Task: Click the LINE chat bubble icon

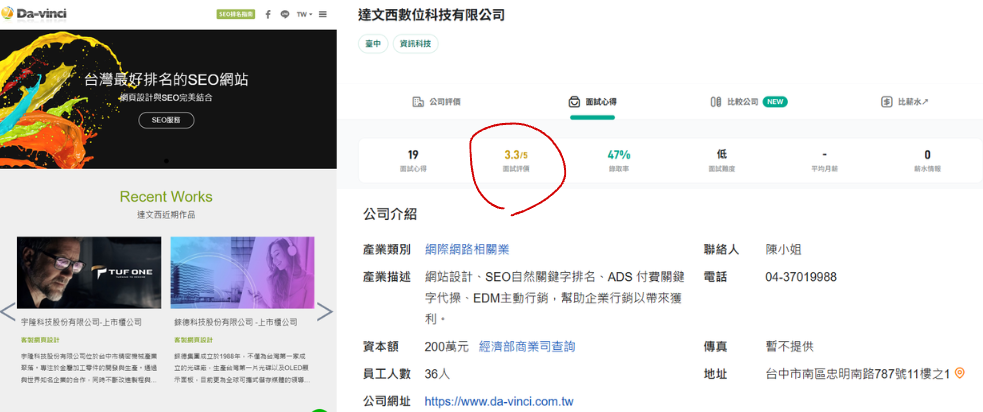Action: coord(285,14)
